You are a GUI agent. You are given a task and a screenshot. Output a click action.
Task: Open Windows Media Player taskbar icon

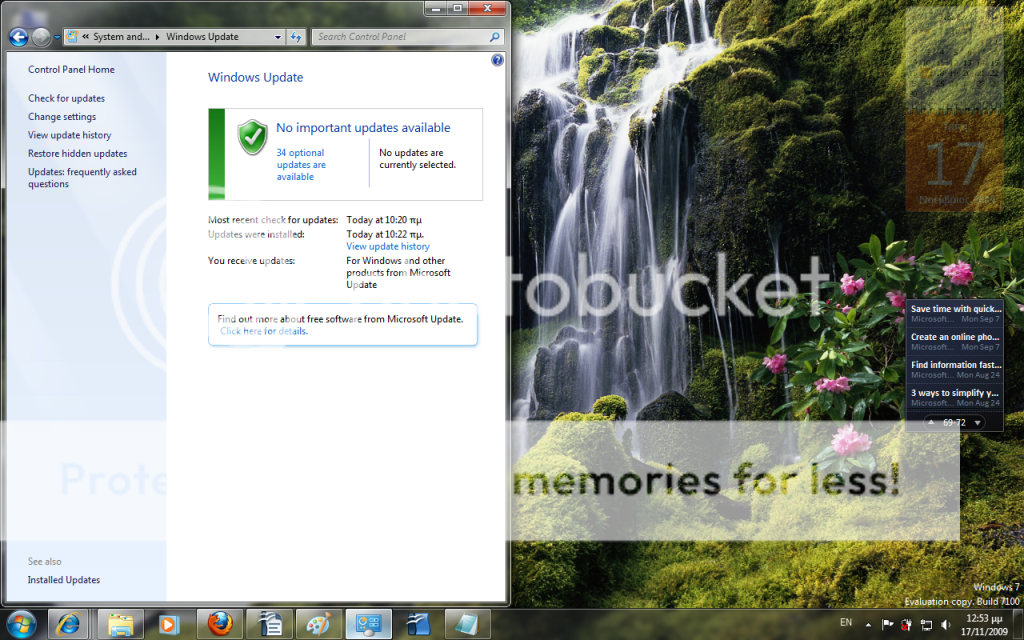pos(169,624)
